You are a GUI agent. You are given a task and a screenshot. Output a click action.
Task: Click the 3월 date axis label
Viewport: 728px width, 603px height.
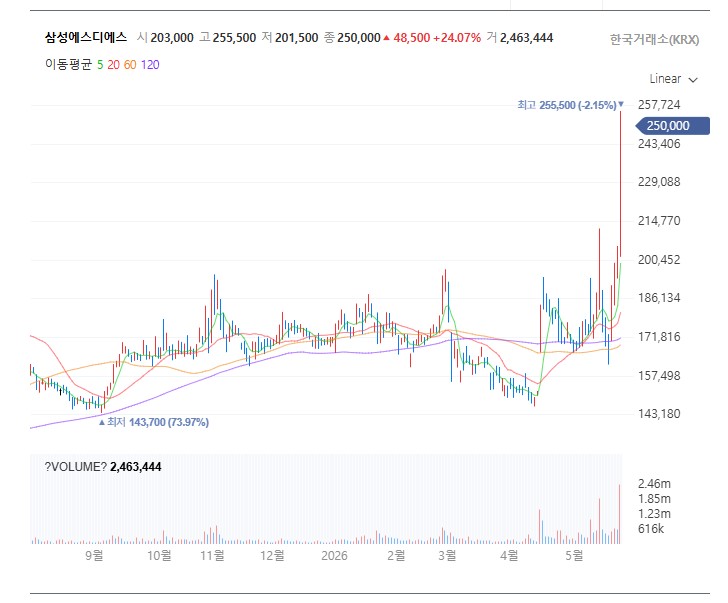pyautogui.click(x=447, y=555)
